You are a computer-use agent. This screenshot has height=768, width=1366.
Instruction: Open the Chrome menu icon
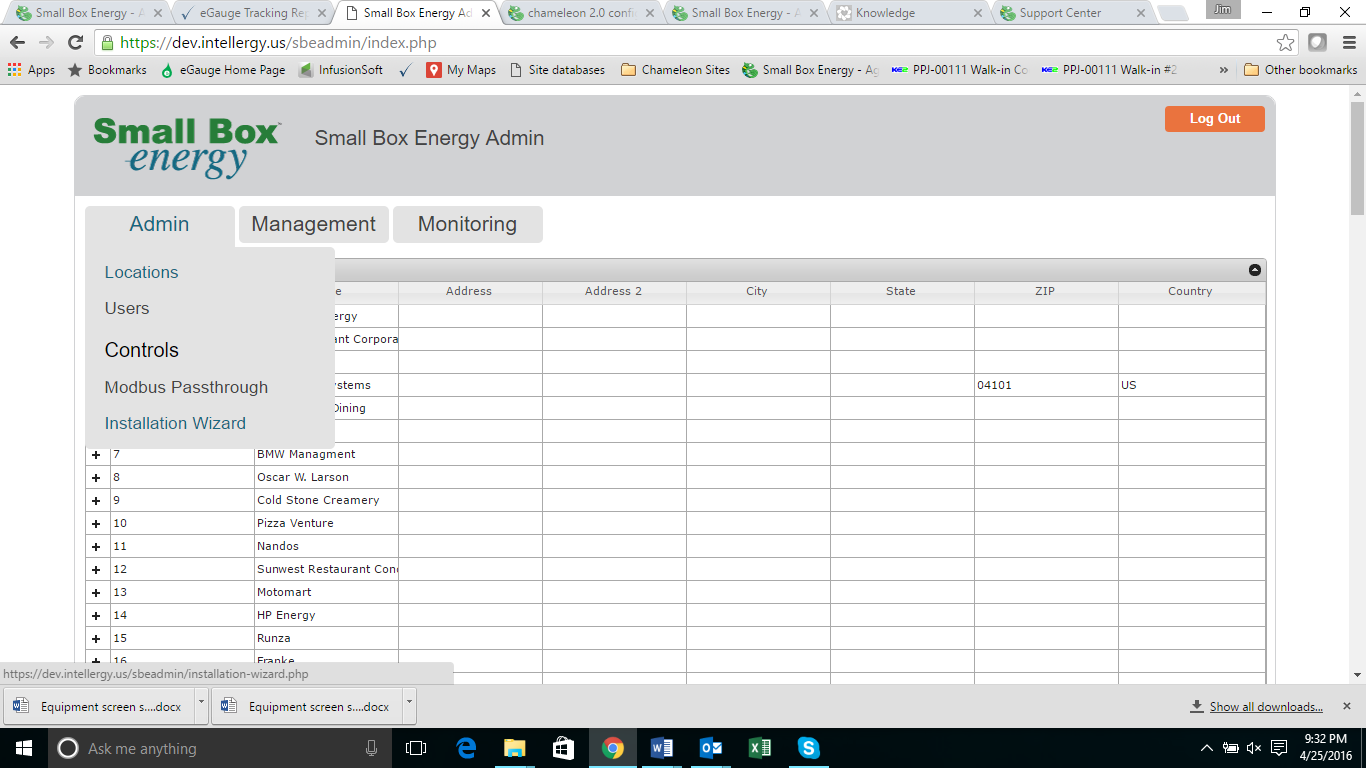click(x=1347, y=43)
